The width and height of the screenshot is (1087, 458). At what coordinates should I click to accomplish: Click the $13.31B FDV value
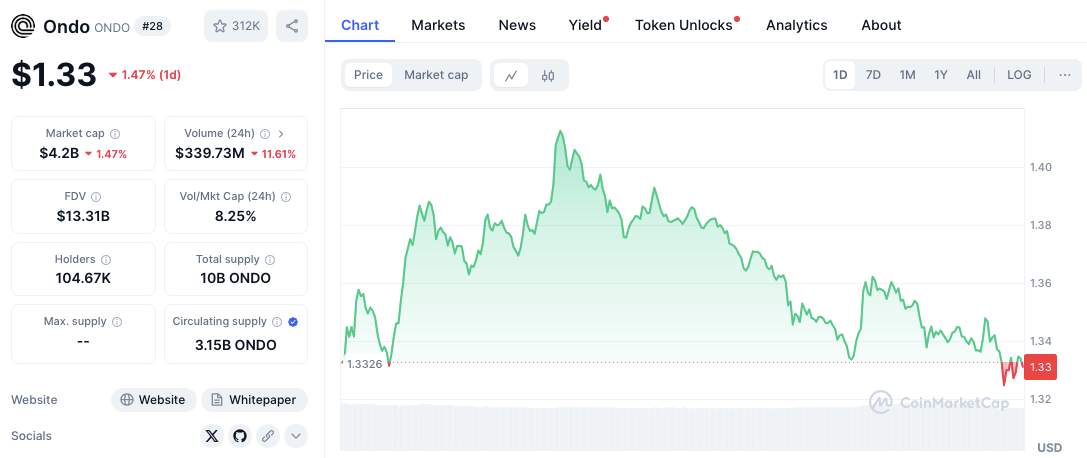point(83,216)
